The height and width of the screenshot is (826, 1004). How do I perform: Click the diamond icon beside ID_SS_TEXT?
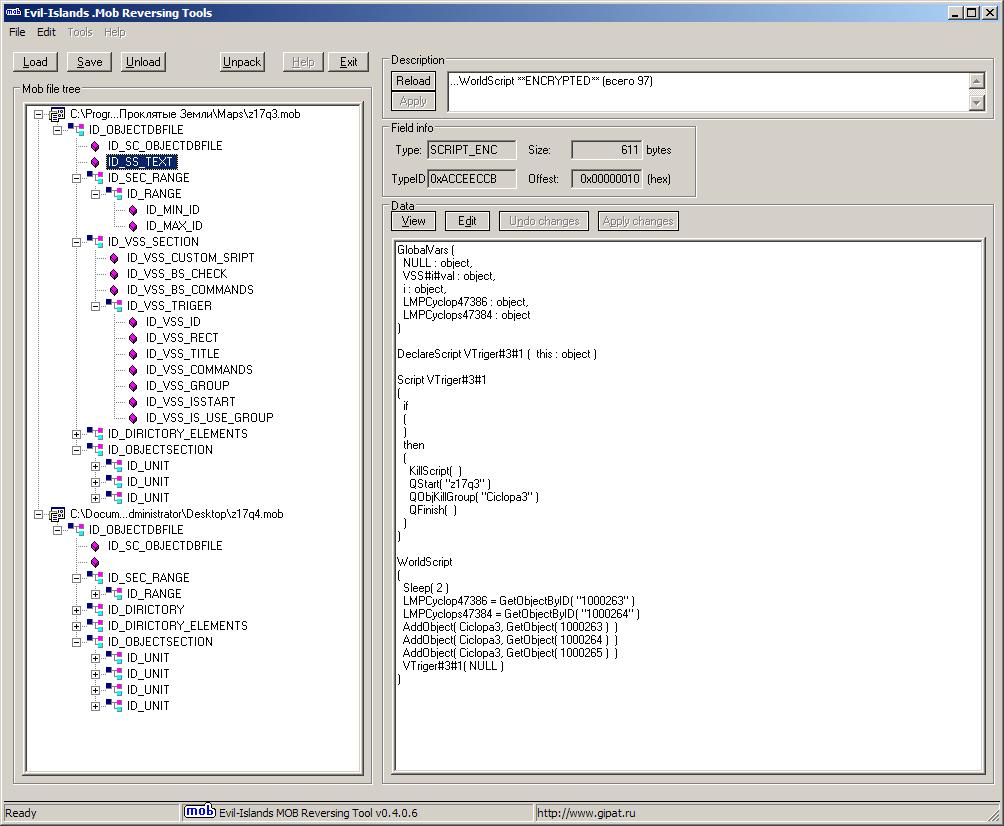95,162
